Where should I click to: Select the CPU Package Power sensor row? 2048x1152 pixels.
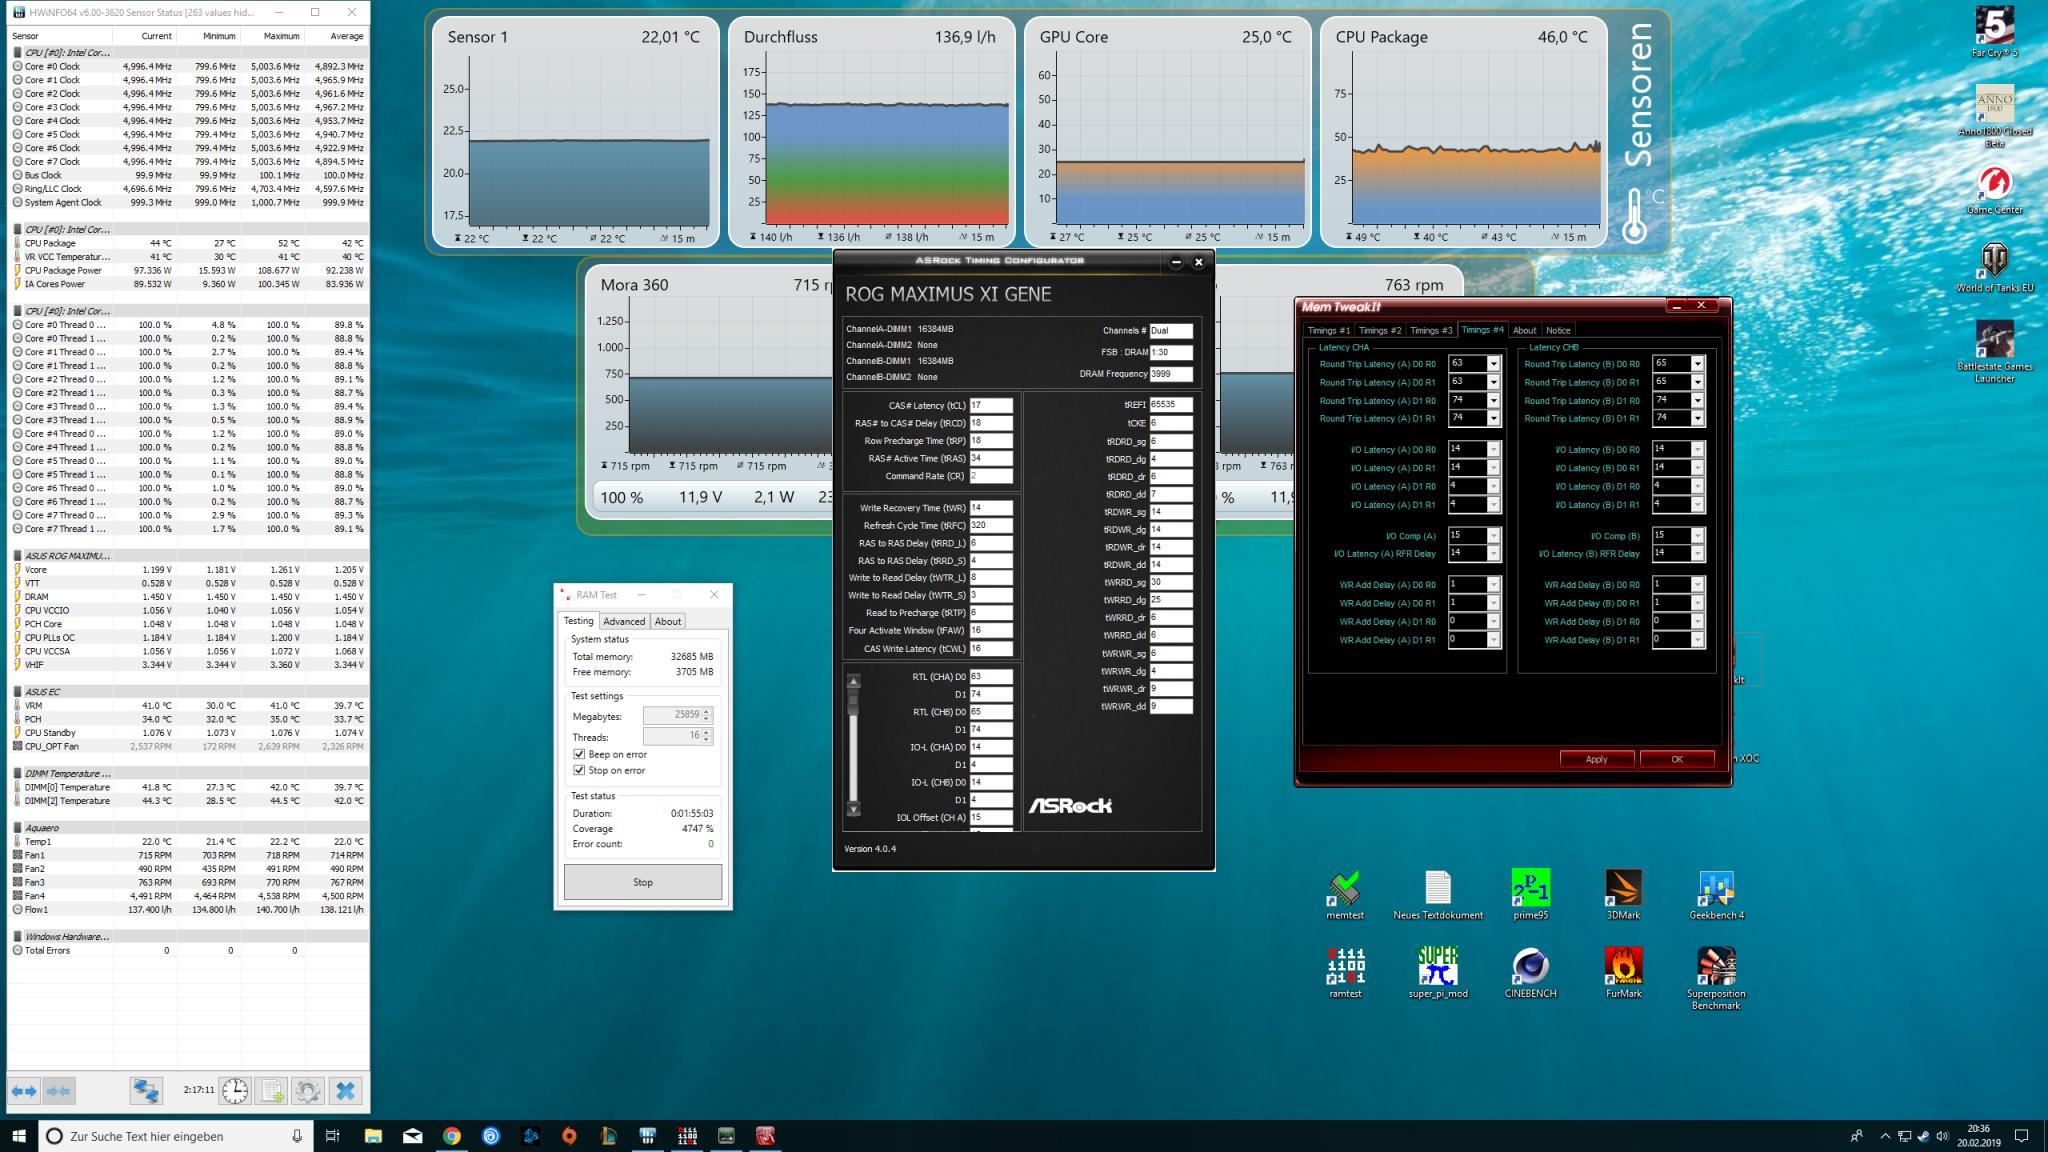point(189,270)
